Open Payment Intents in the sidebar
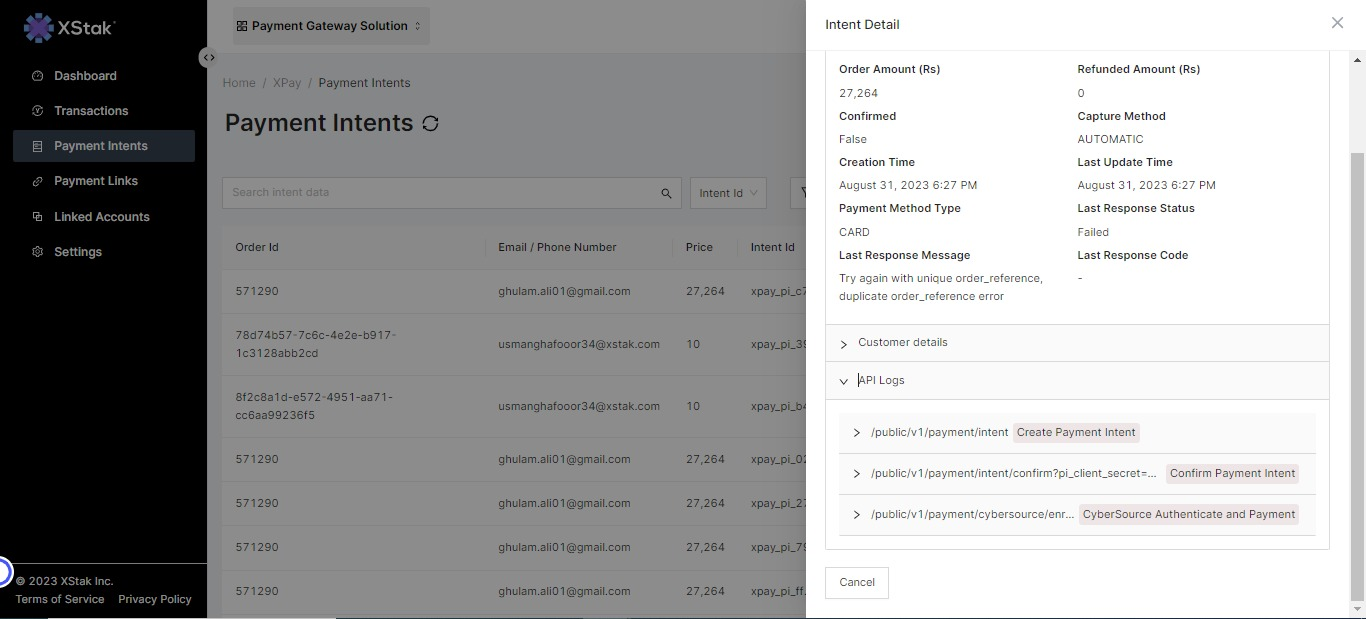Image resolution: width=1366 pixels, height=619 pixels. [101, 146]
